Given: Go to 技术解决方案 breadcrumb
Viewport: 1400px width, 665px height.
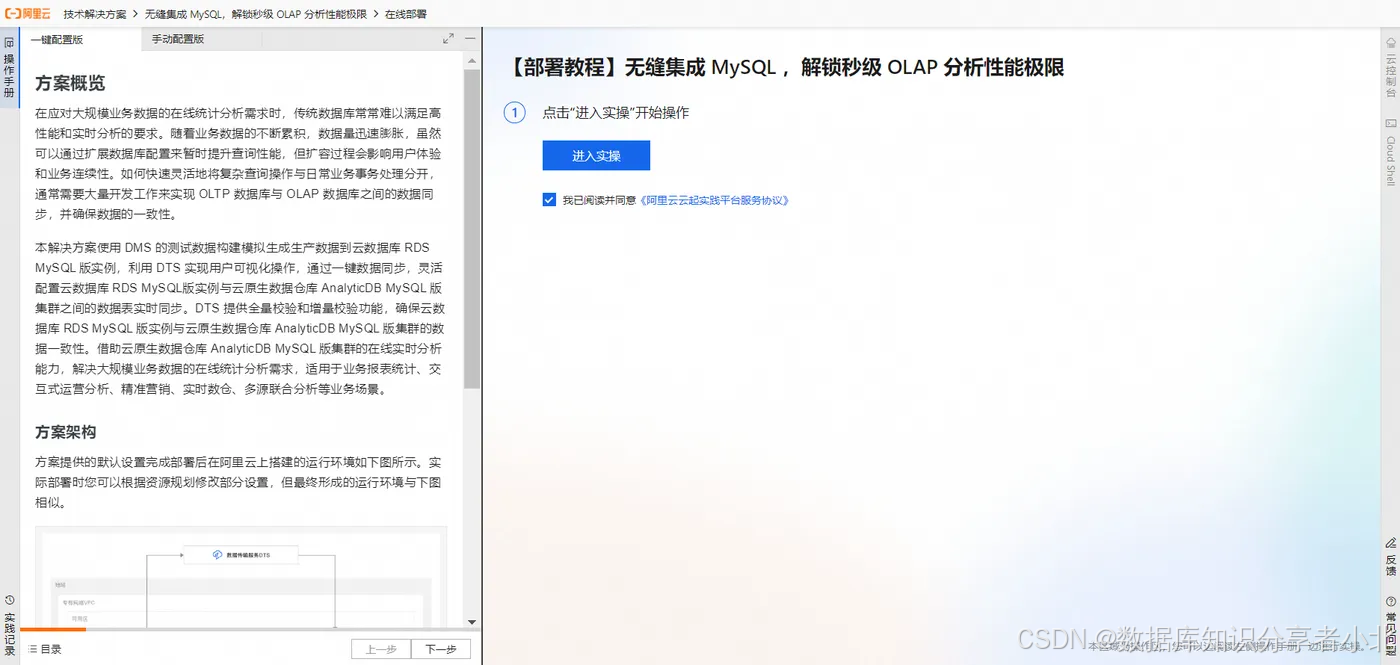Looking at the screenshot, I should pyautogui.click(x=95, y=14).
